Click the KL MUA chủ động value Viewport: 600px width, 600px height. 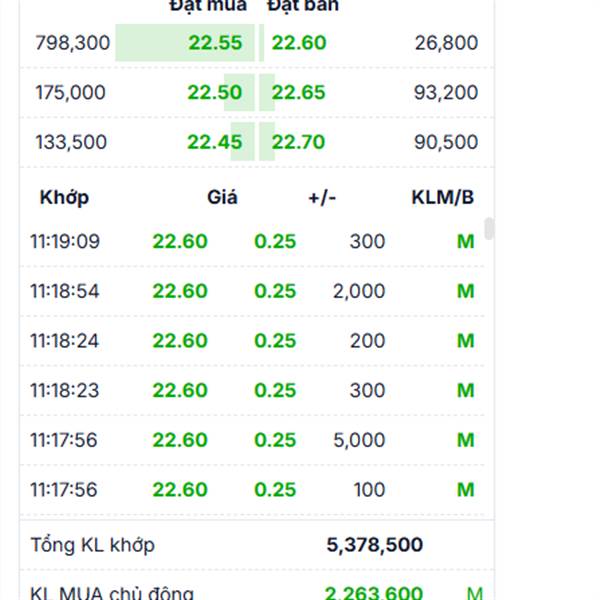point(374,594)
